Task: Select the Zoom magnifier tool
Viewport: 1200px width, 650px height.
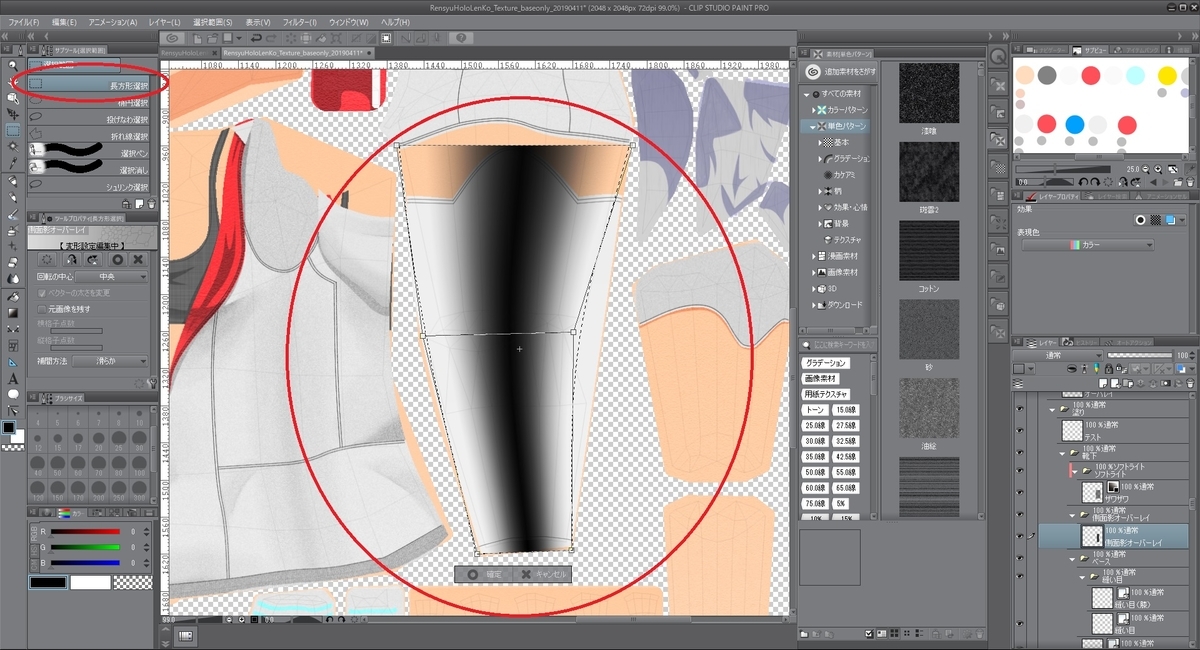Action: [x=13, y=66]
